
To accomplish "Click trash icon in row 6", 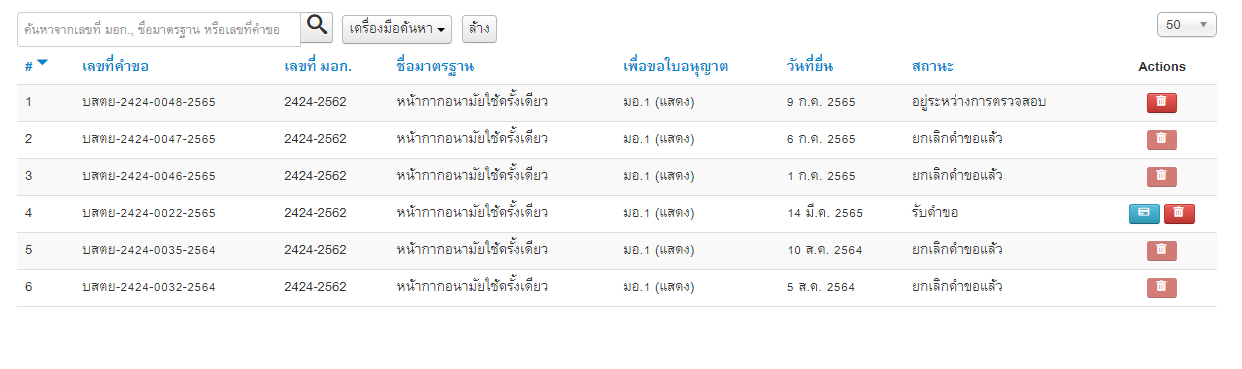I will tap(1161, 287).
